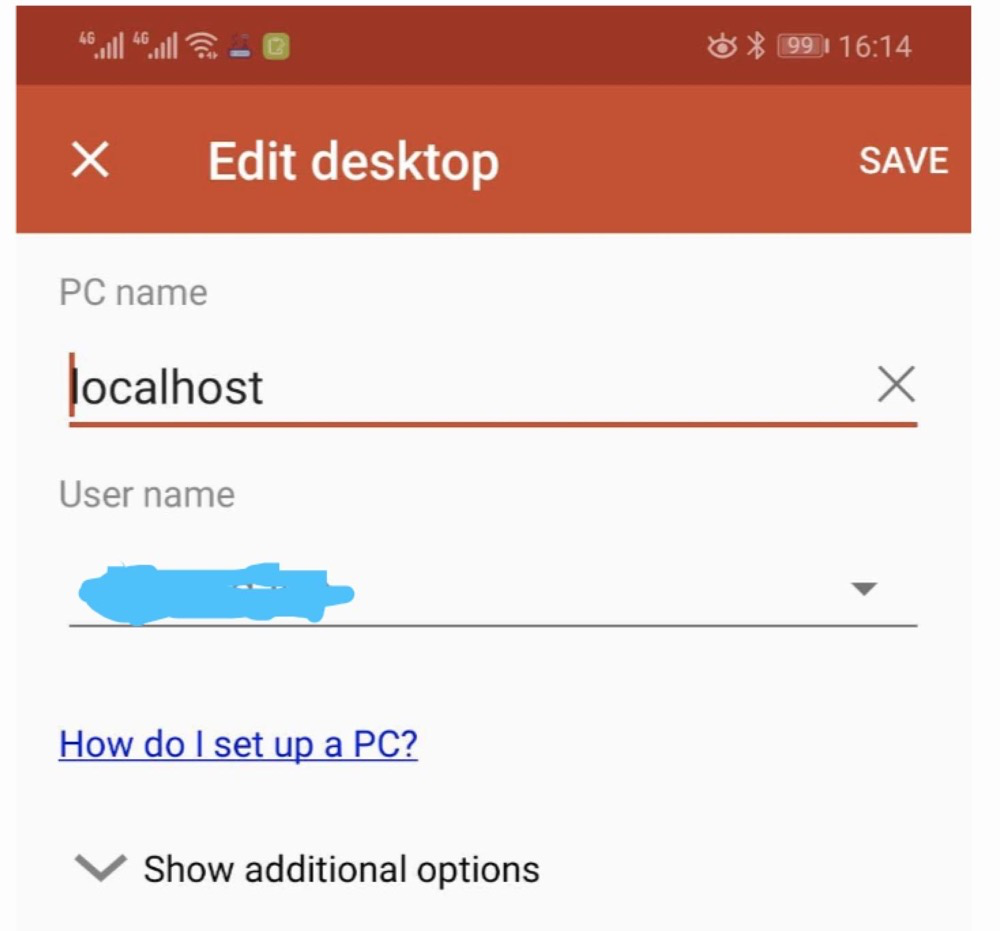The height and width of the screenshot is (931, 1000).
Task: Close the Edit desktop screen
Action: click(x=90, y=159)
